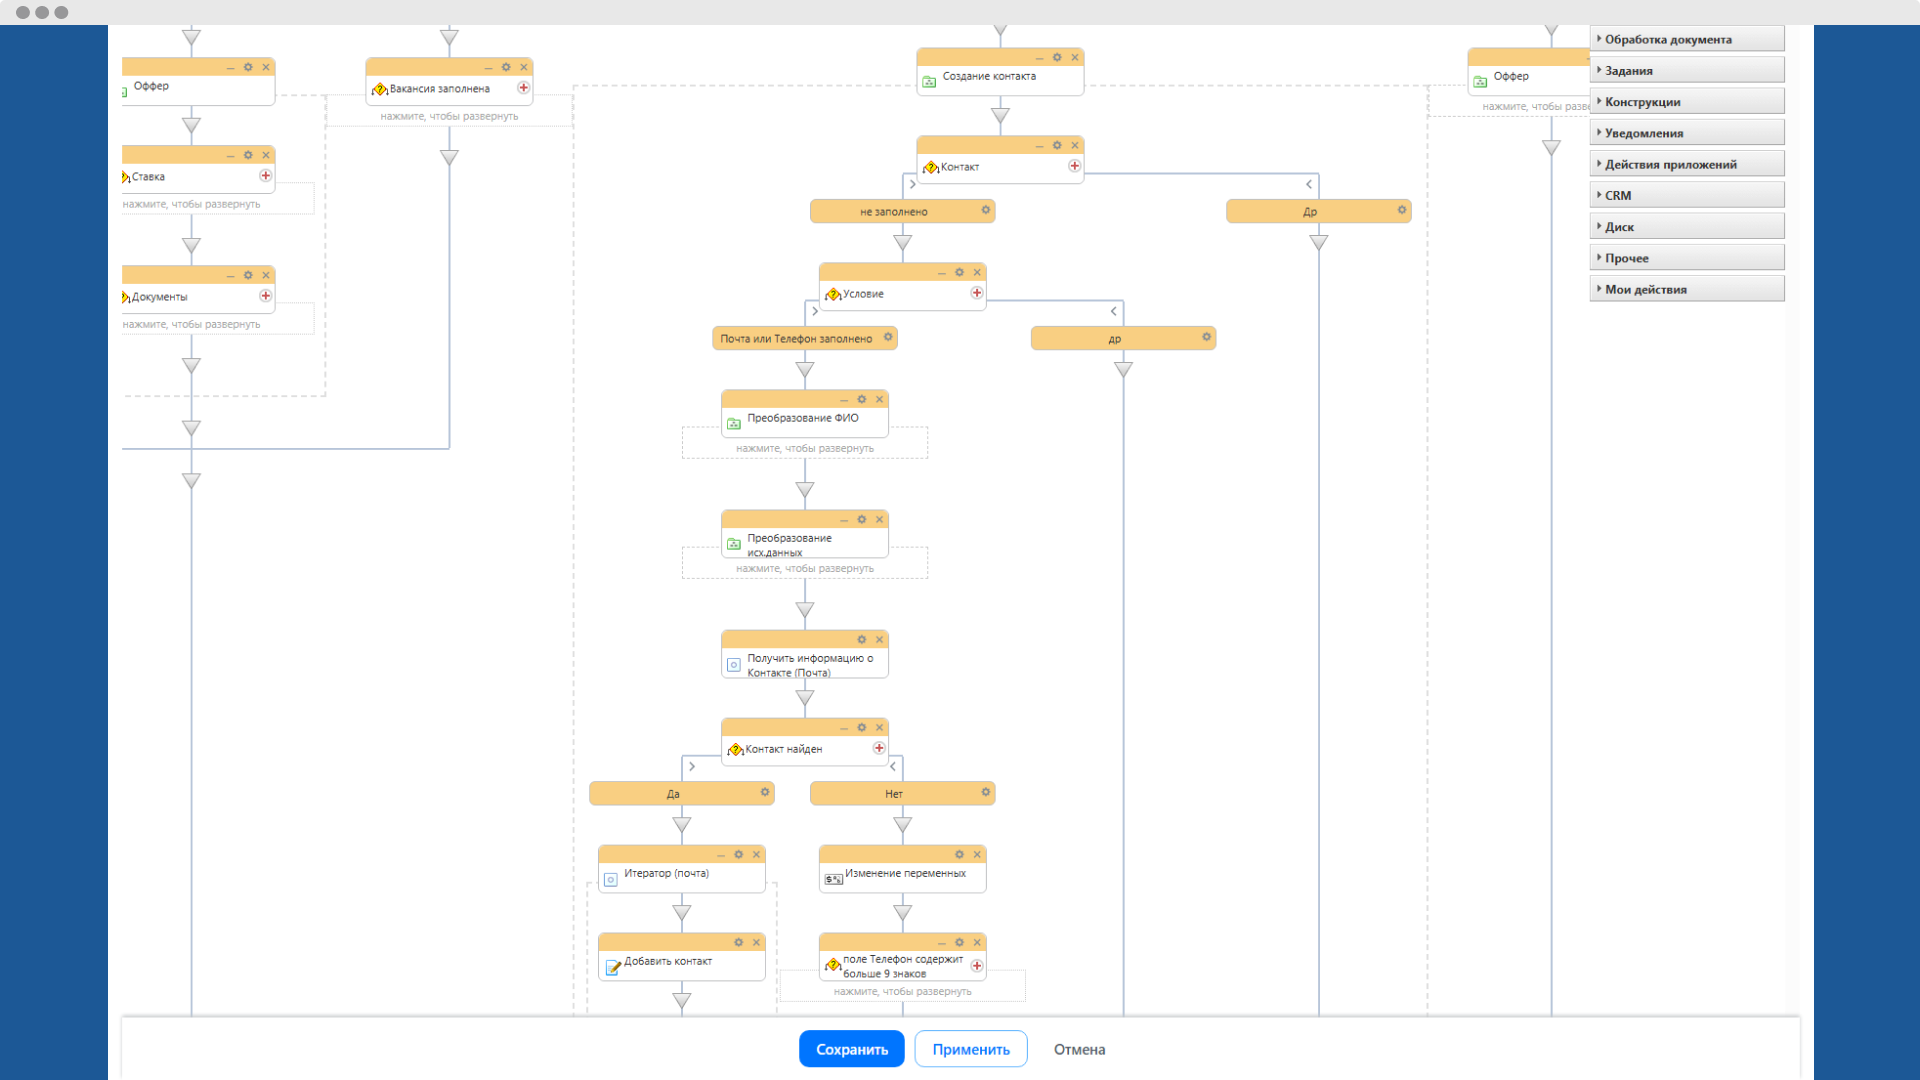Expand Мои действия section
Image resolution: width=1920 pixels, height=1080 pixels.
pyautogui.click(x=1686, y=289)
